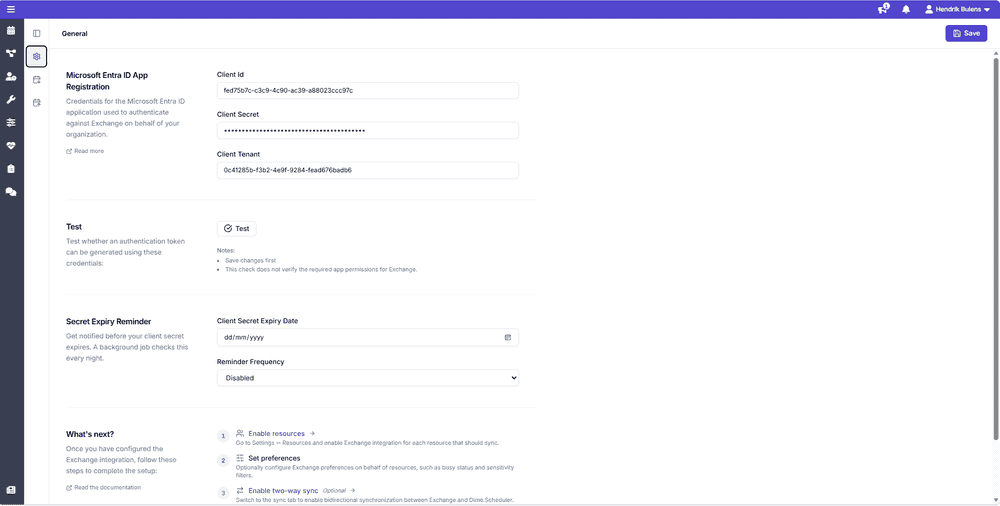Open the announcements megaphone icon
This screenshot has width=1000, height=506.
(x=883, y=9)
